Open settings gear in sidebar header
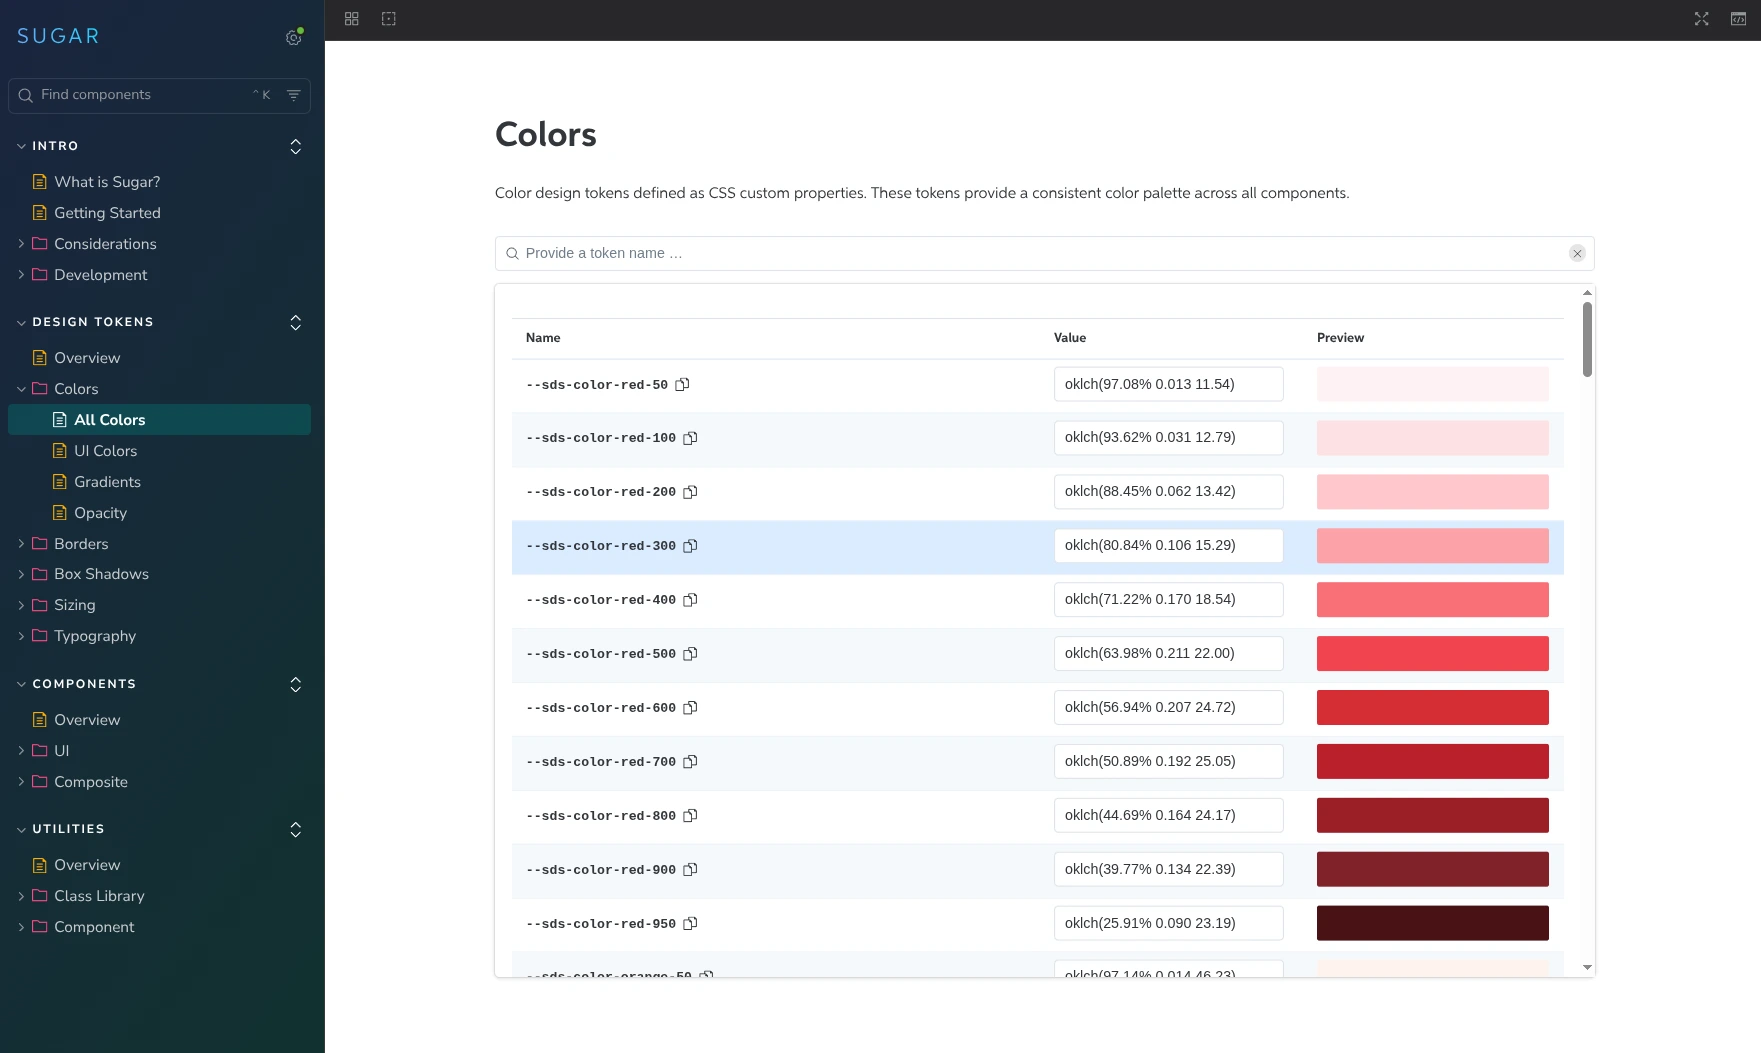Viewport: 1761px width, 1053px height. pos(293,37)
